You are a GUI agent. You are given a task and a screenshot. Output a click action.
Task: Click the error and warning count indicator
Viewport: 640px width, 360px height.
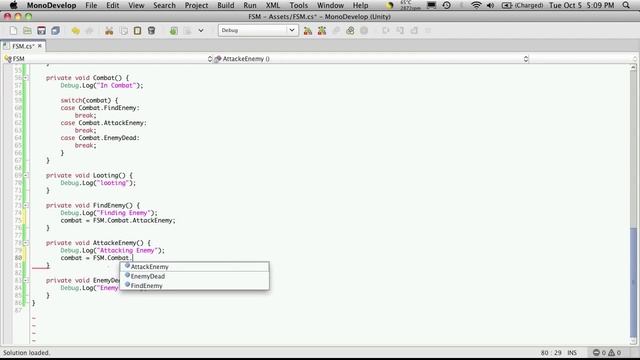pyautogui.click(x=607, y=353)
